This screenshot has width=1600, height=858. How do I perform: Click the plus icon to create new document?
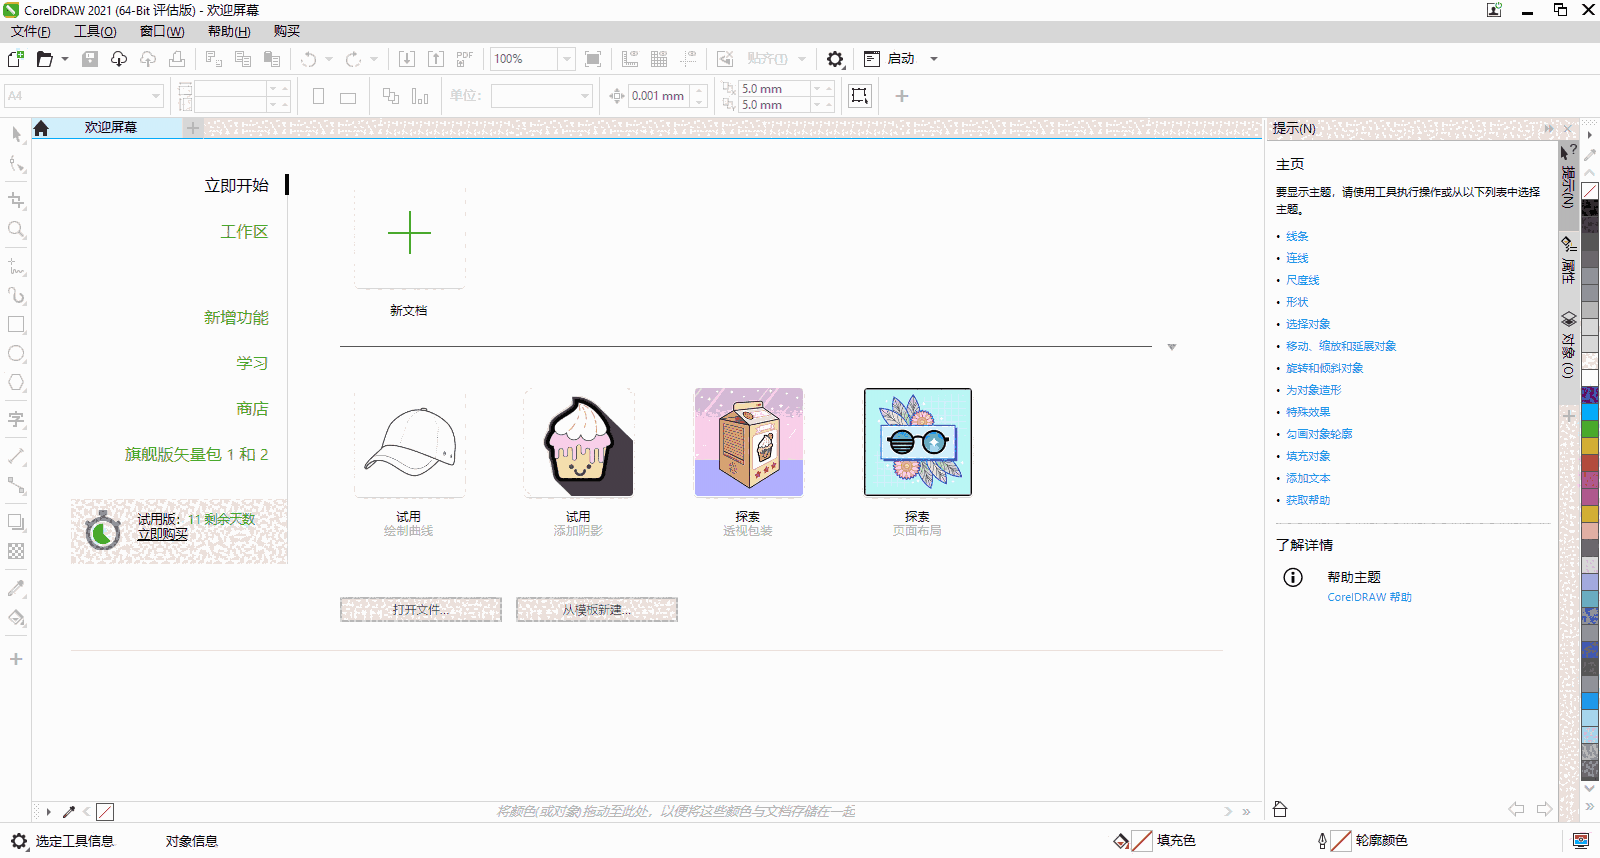[409, 233]
